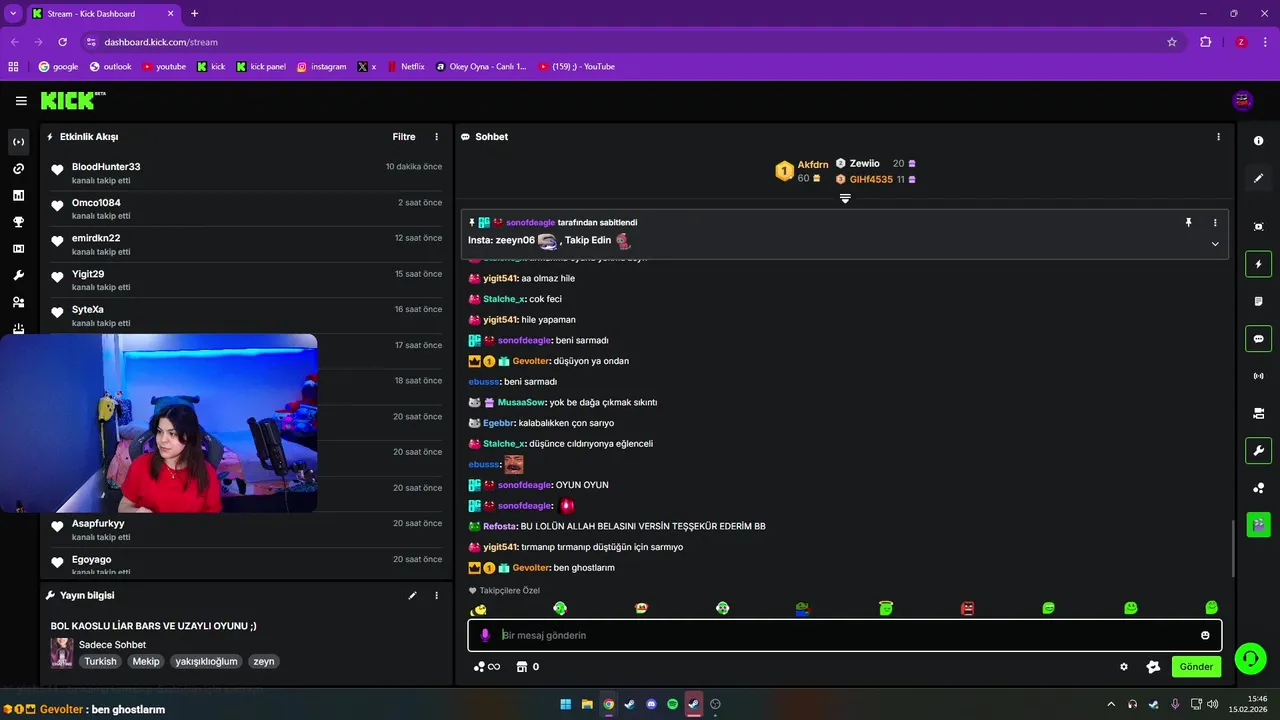The height and width of the screenshot is (720, 1280).
Task: Click the screen-capture icon in right sidebar
Action: (x=1258, y=227)
